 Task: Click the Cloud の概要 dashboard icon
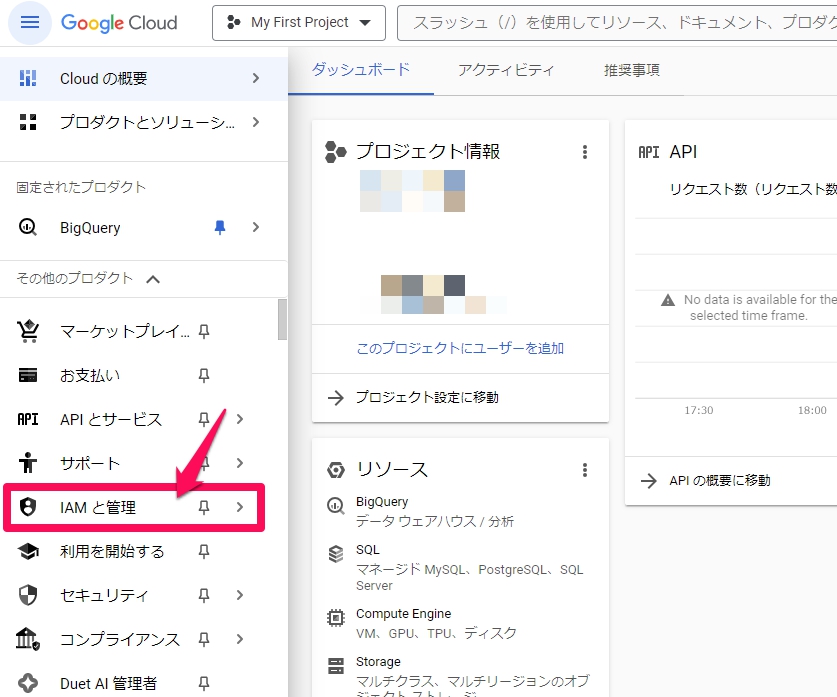[x=28, y=78]
